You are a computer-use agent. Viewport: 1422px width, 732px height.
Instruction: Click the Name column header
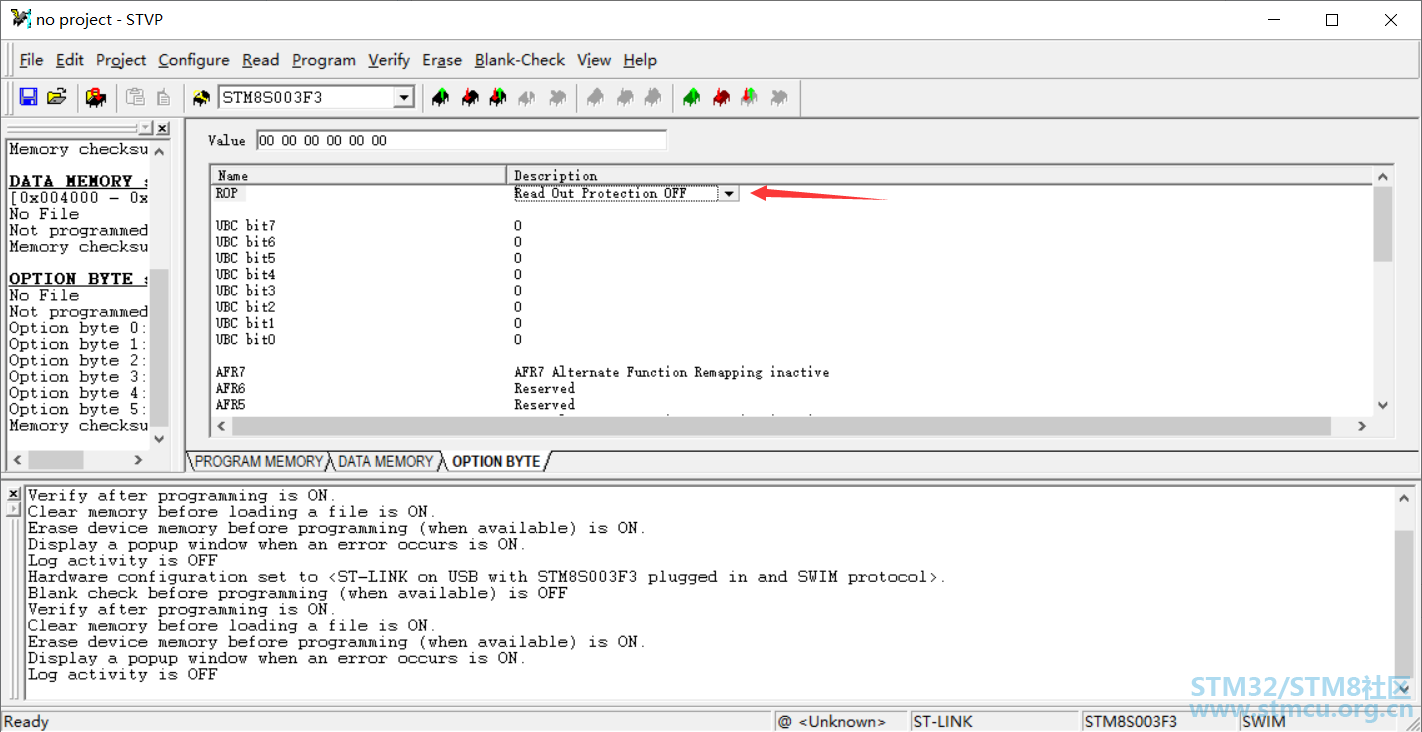[x=359, y=175]
